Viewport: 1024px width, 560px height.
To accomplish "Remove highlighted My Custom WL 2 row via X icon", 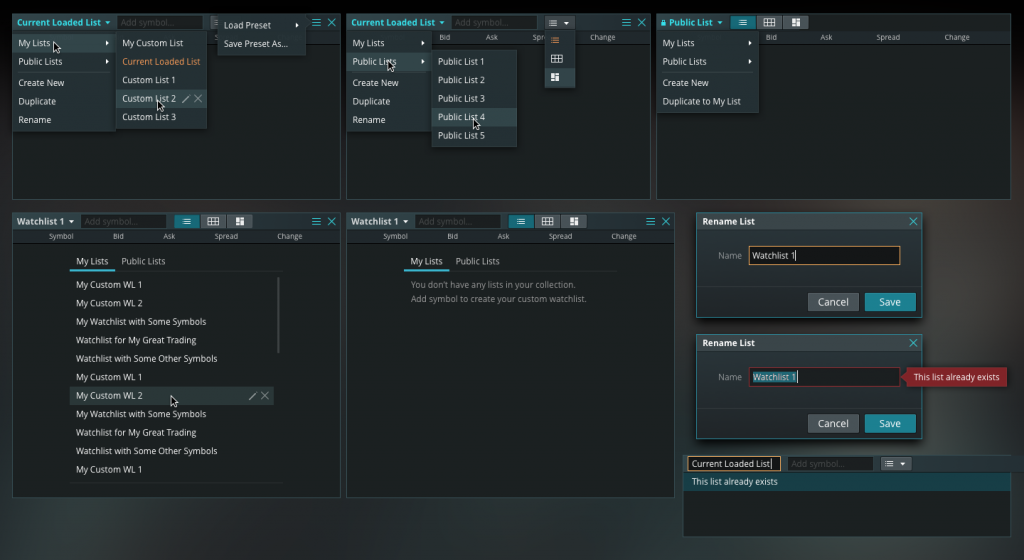I will point(265,396).
